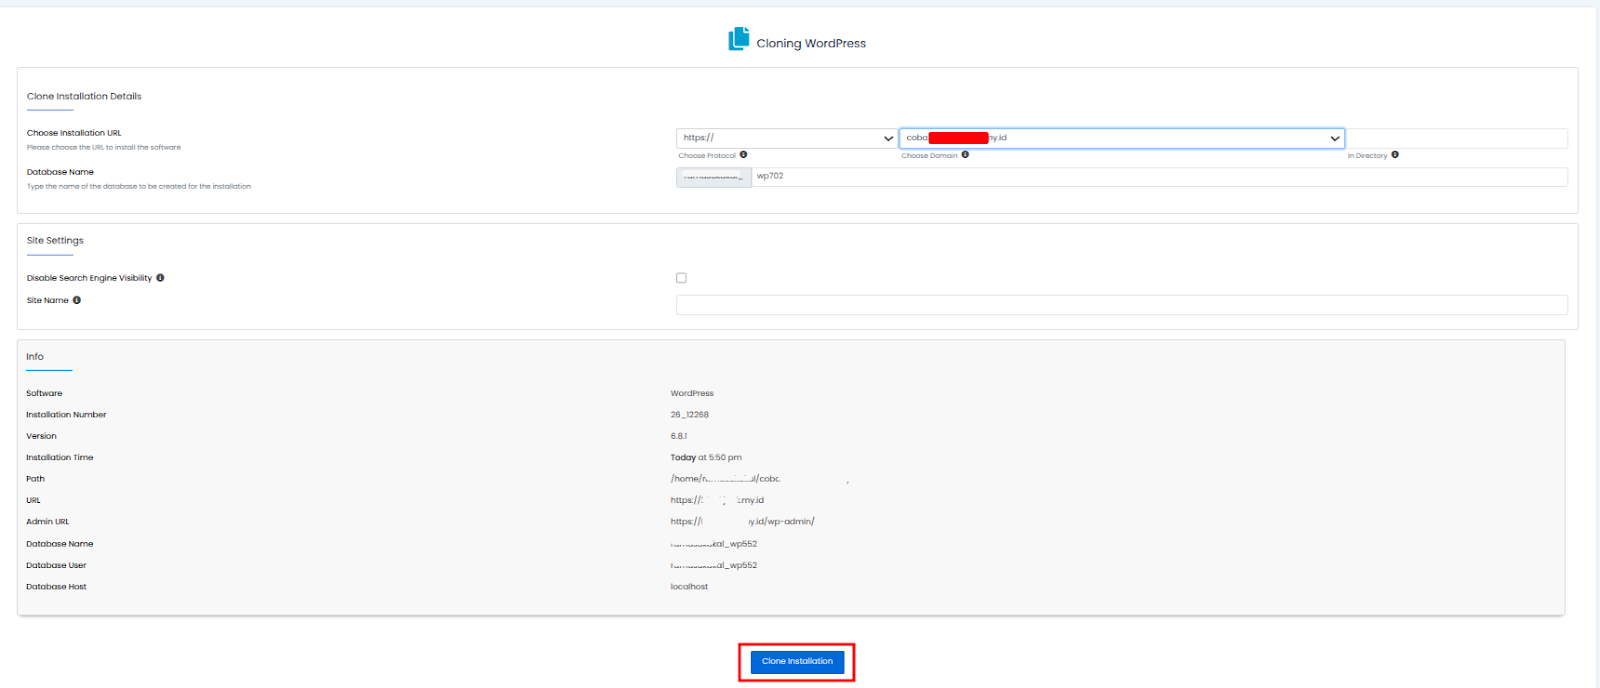
Task: Click info icon beside Disable Search Engine Visibility
Action: pyautogui.click(x=160, y=278)
